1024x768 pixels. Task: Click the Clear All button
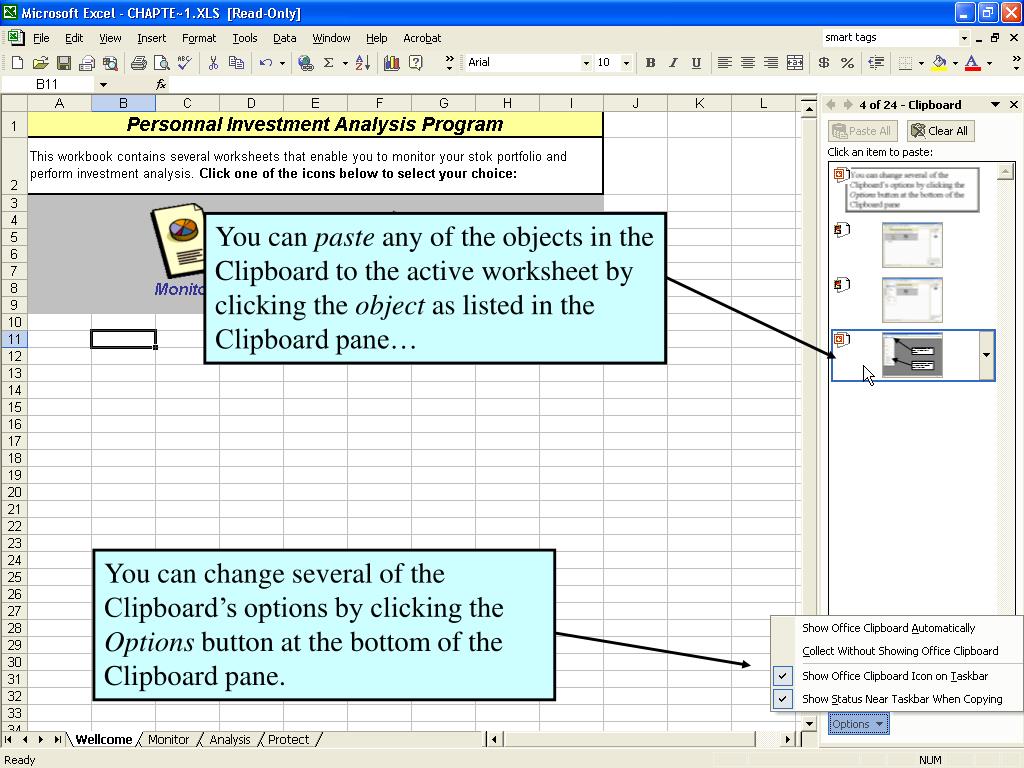940,131
